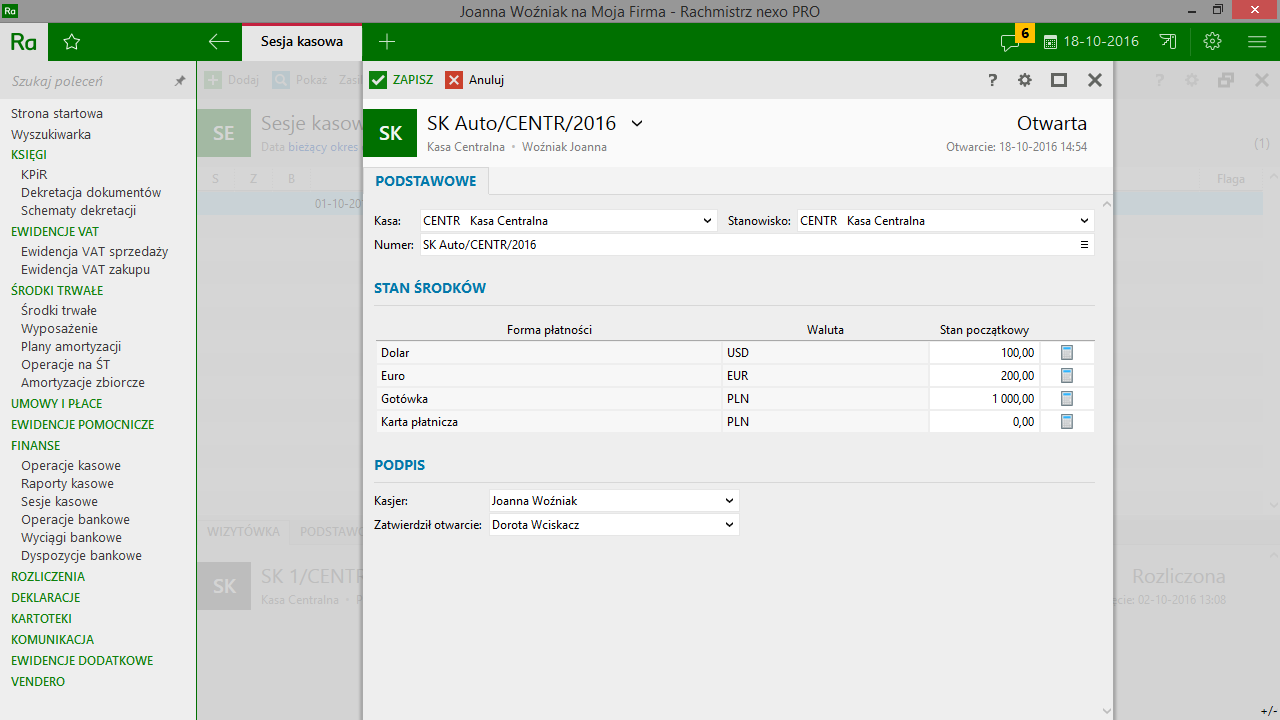Pin the command search panel
The image size is (1280, 720).
180,81
